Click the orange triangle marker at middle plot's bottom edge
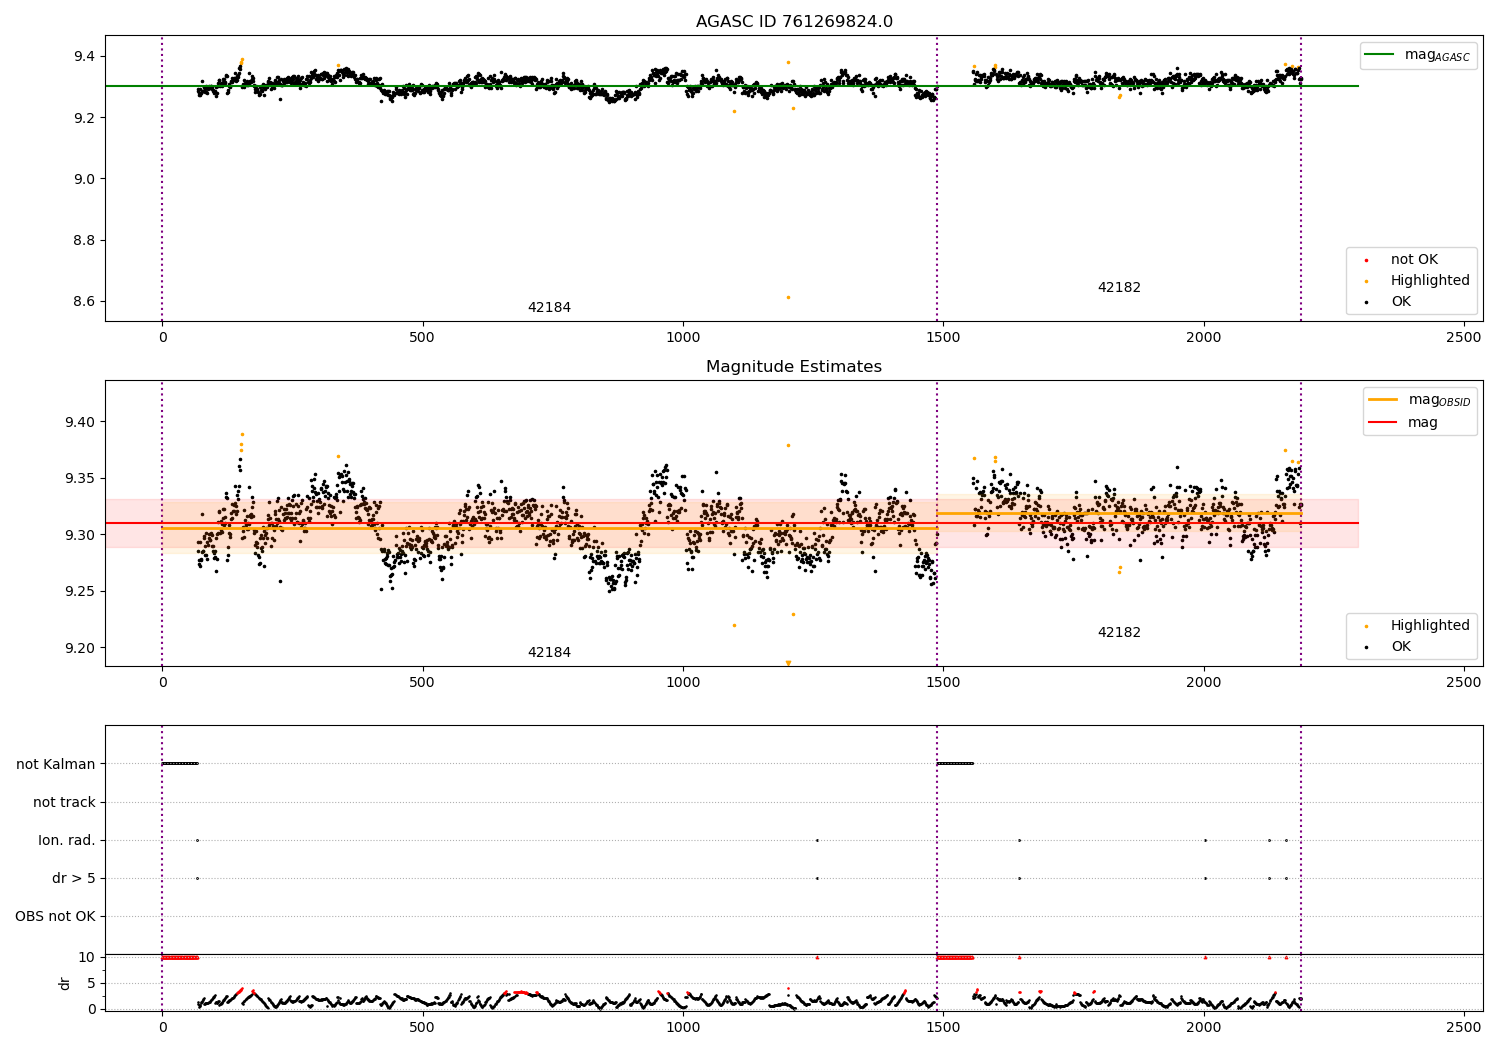1500x1050 pixels. [x=788, y=663]
